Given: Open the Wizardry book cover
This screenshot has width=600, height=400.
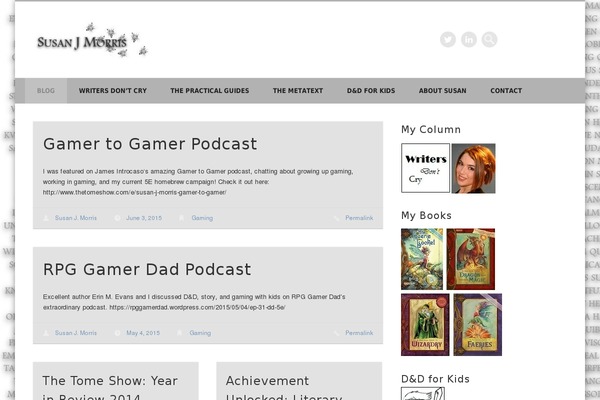Looking at the screenshot, I should coord(425,325).
